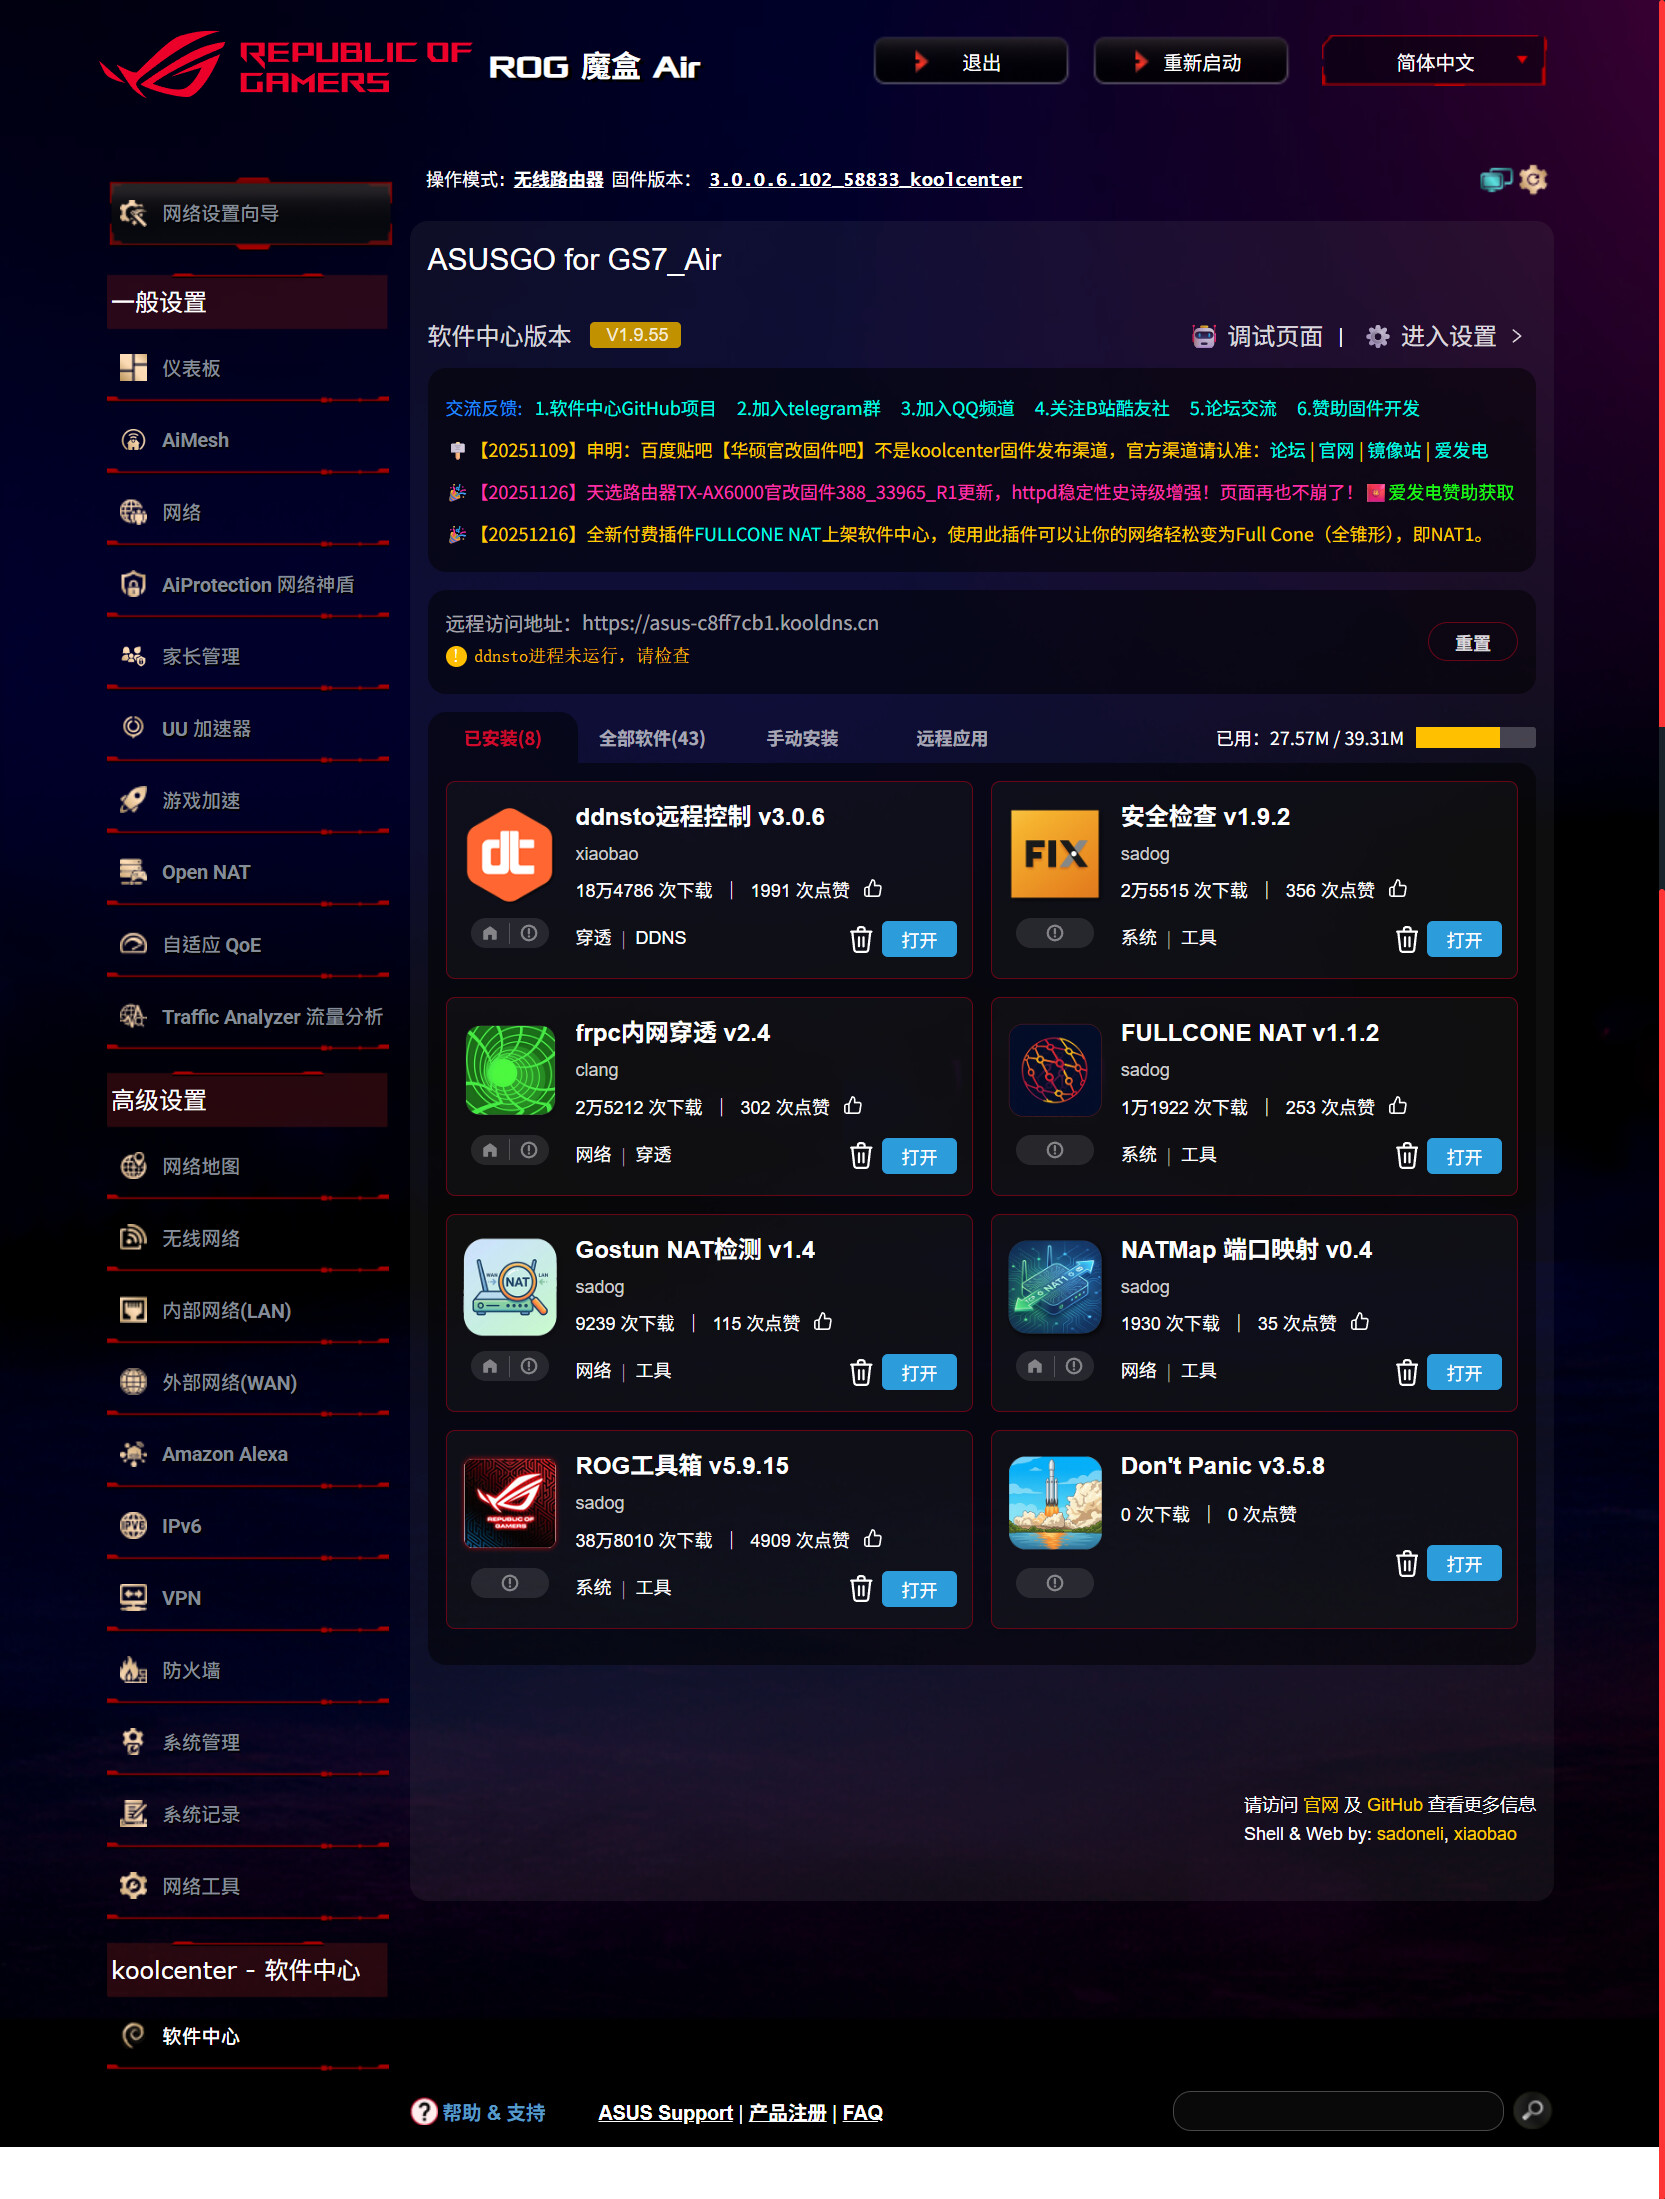Delete ROG工具箱 using its trash icon
1665x2199 pixels.
point(861,1588)
